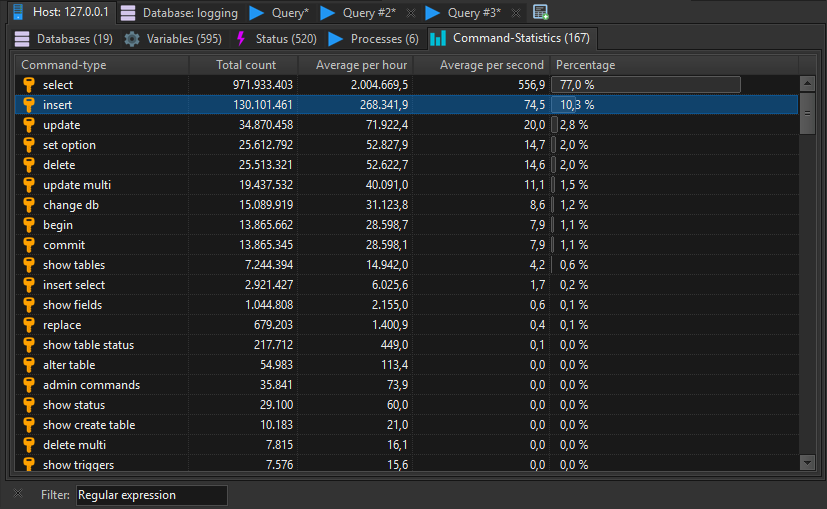Switch to Status (520) tab
This screenshot has height=509, width=827.
[x=276, y=39]
